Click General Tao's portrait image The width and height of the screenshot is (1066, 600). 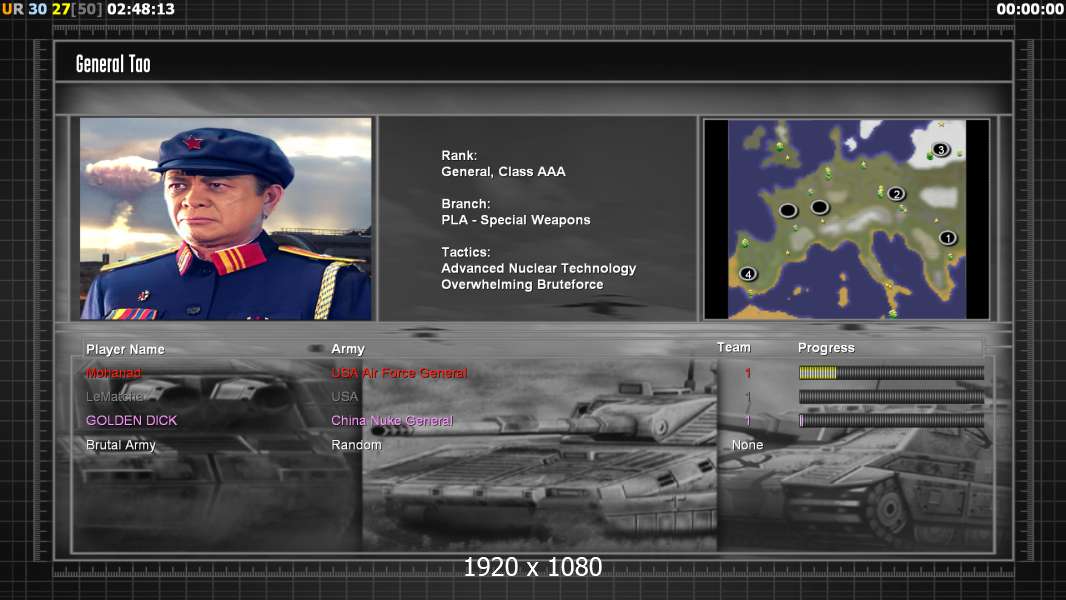(226, 219)
